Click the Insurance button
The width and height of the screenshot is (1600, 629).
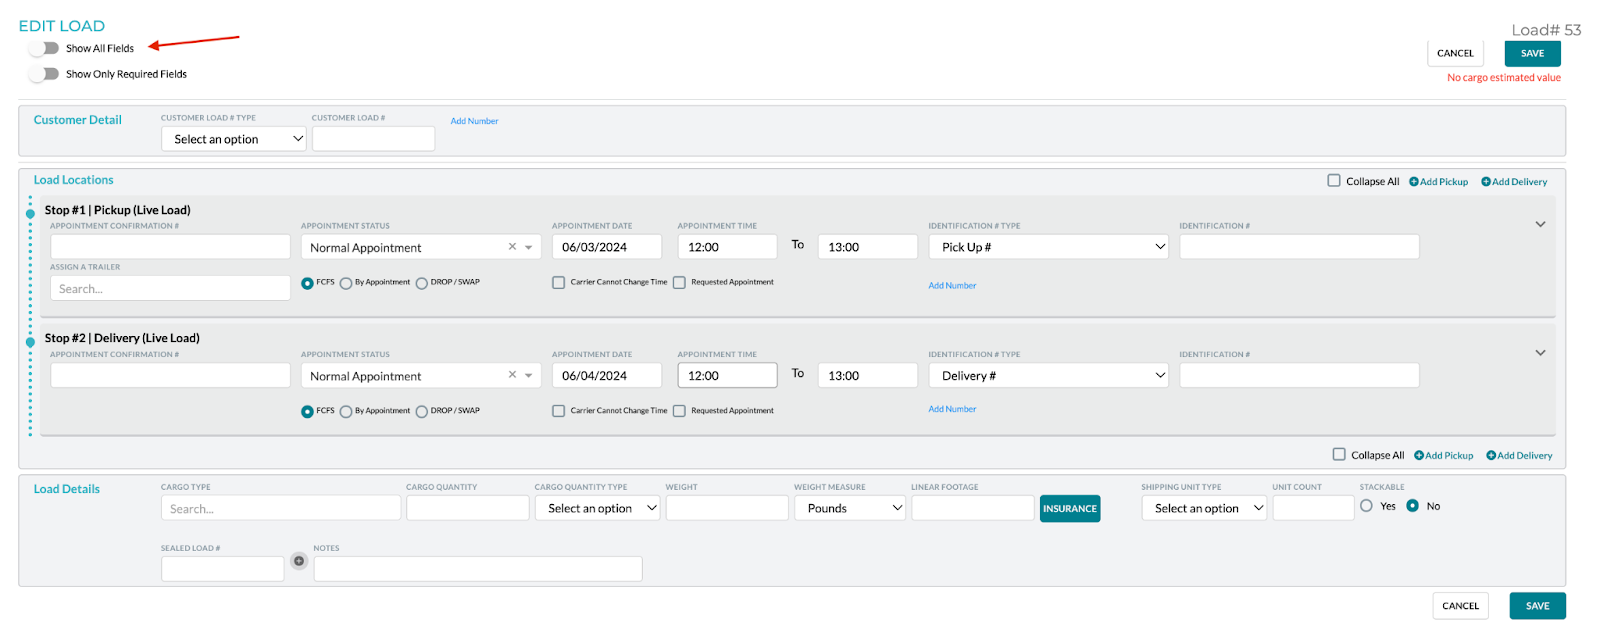1070,509
